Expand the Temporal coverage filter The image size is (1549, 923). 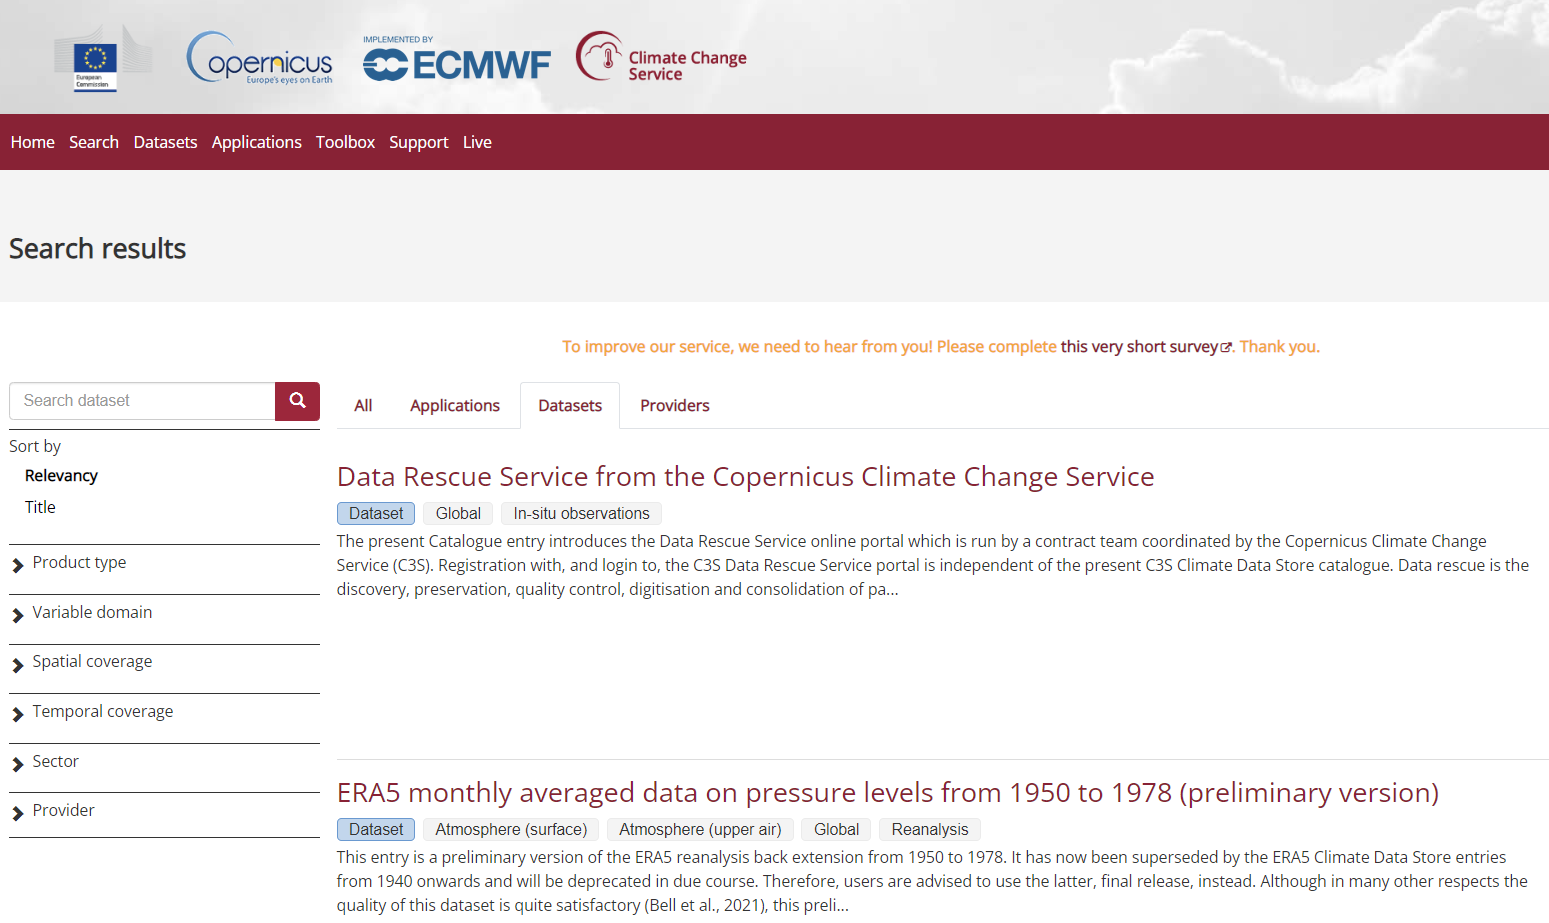pos(102,712)
